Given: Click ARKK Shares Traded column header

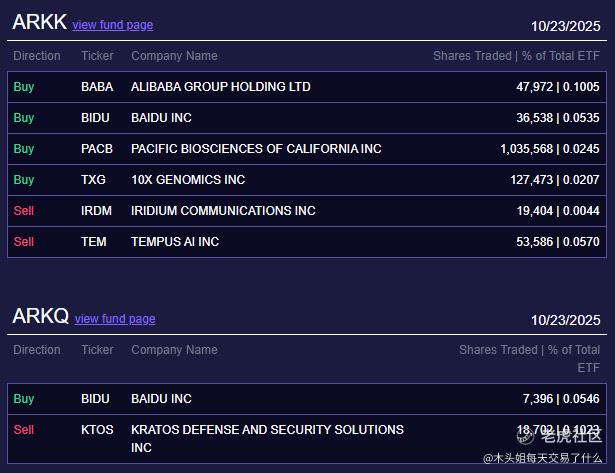Looking at the screenshot, I should [x=516, y=56].
